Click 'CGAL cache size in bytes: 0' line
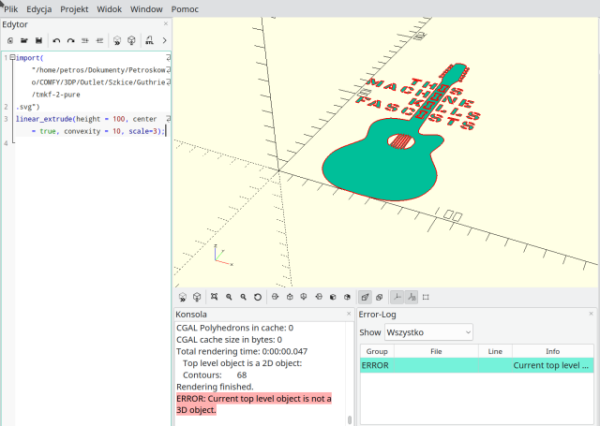The image size is (600, 426). [229, 339]
